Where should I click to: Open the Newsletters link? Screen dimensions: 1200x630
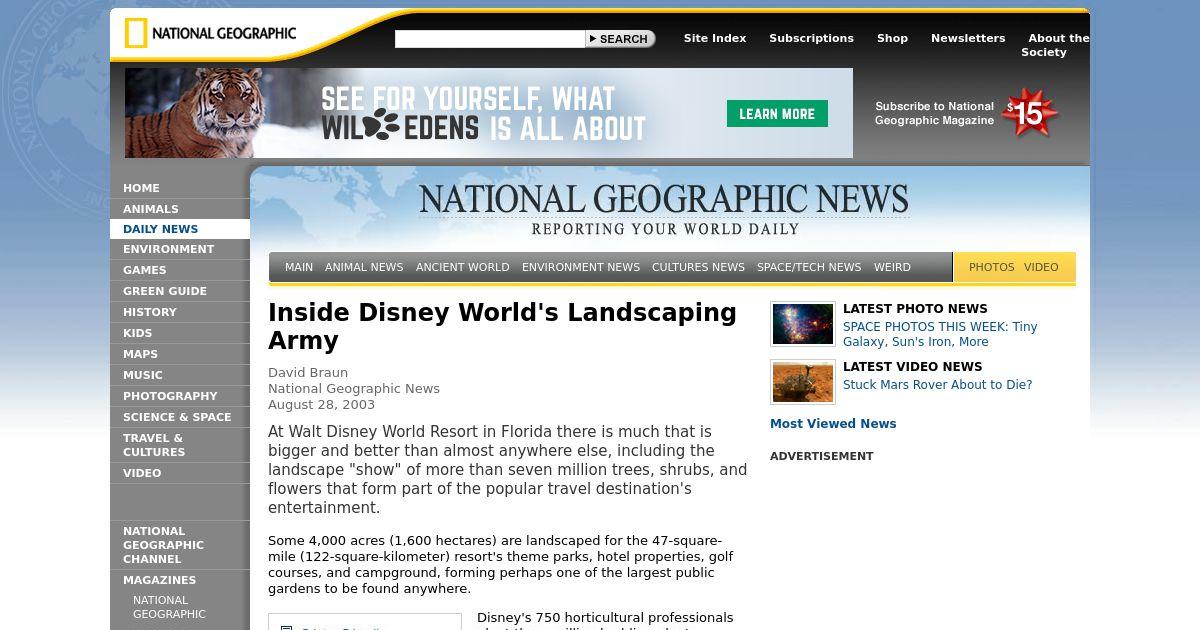point(968,38)
